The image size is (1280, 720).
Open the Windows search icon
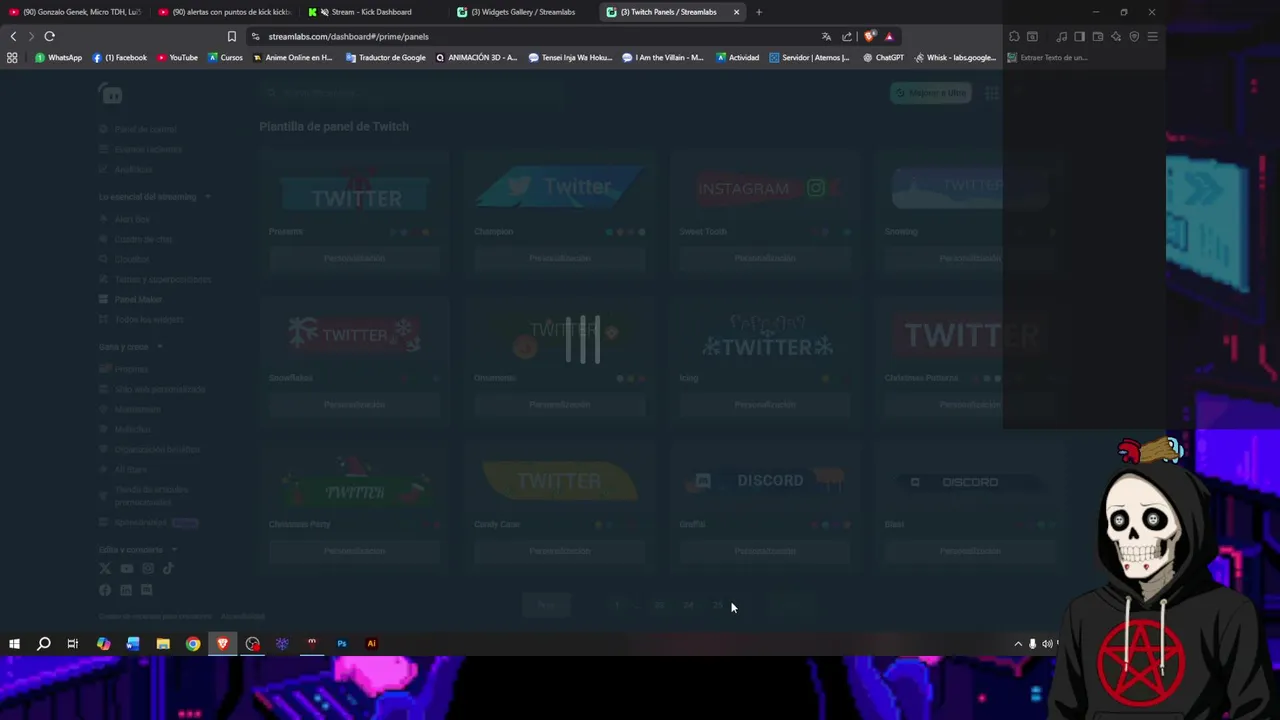(x=44, y=644)
